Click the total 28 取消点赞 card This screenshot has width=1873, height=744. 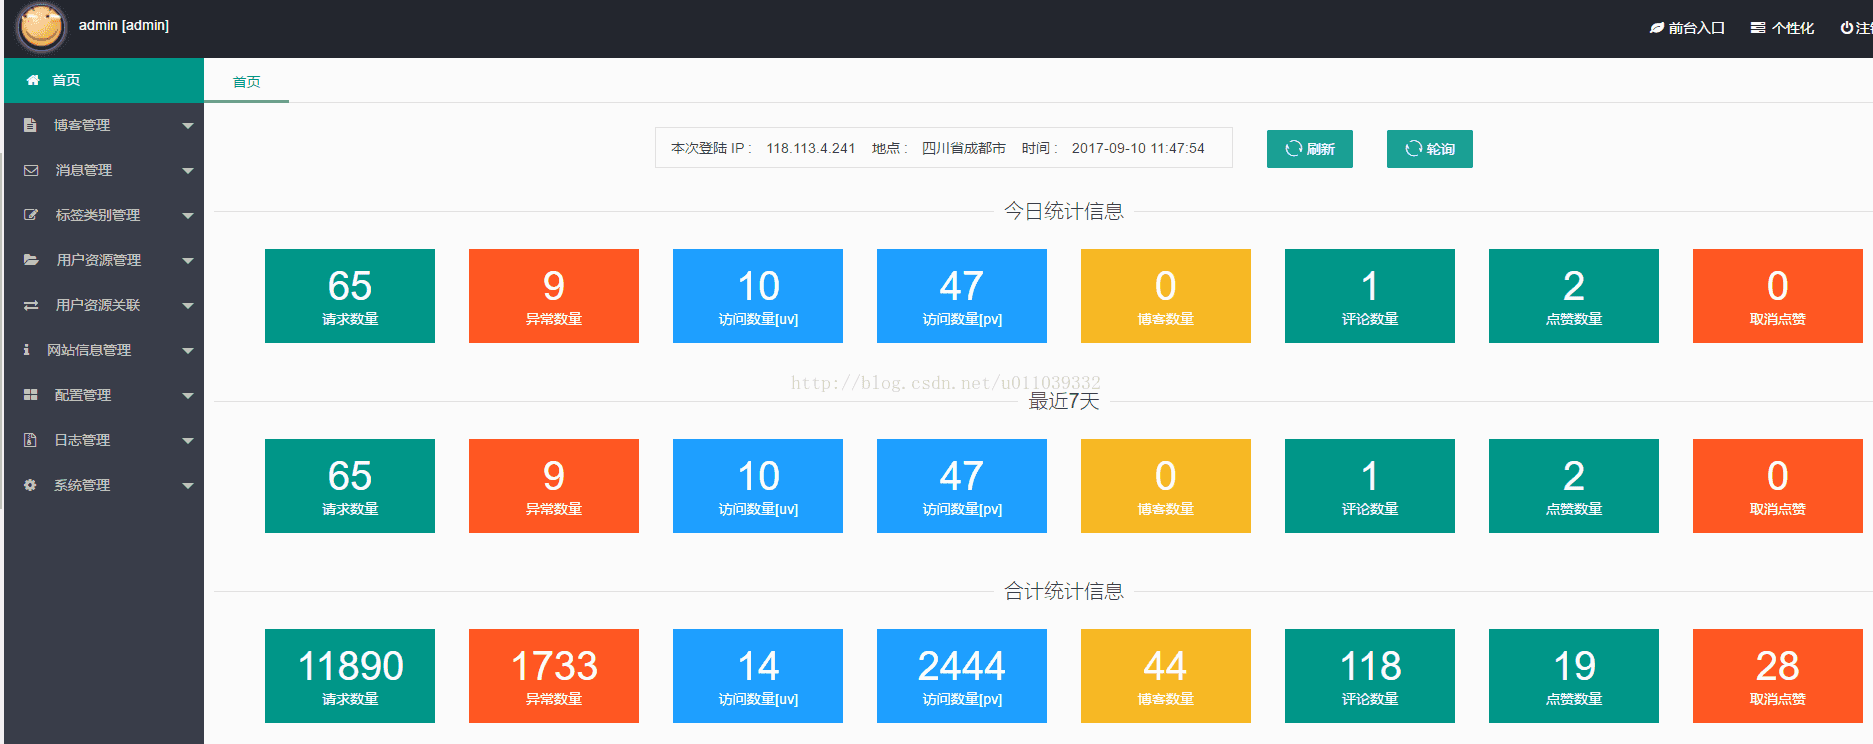click(x=1778, y=676)
